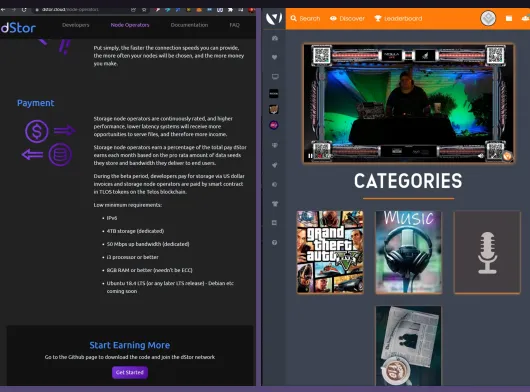Click the heart favorites icon in sidebar

tap(274, 57)
